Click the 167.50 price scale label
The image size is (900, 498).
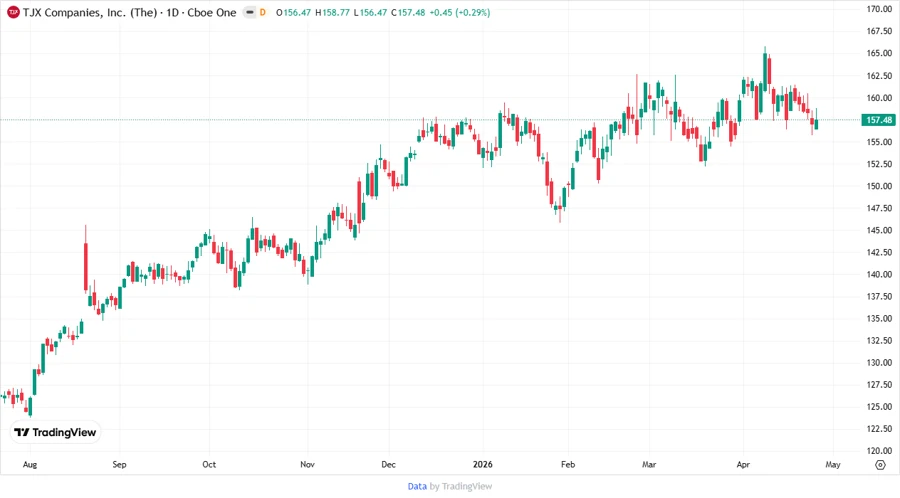point(879,31)
